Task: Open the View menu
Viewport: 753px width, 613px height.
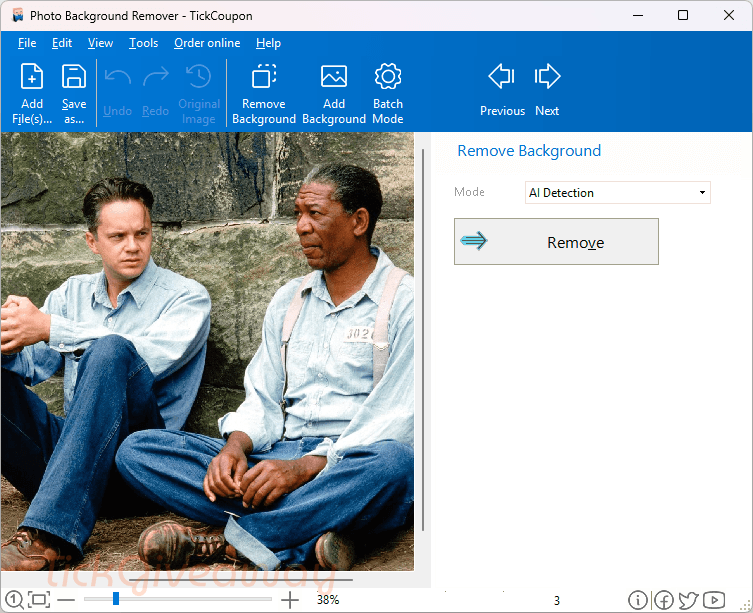Action: click(100, 43)
